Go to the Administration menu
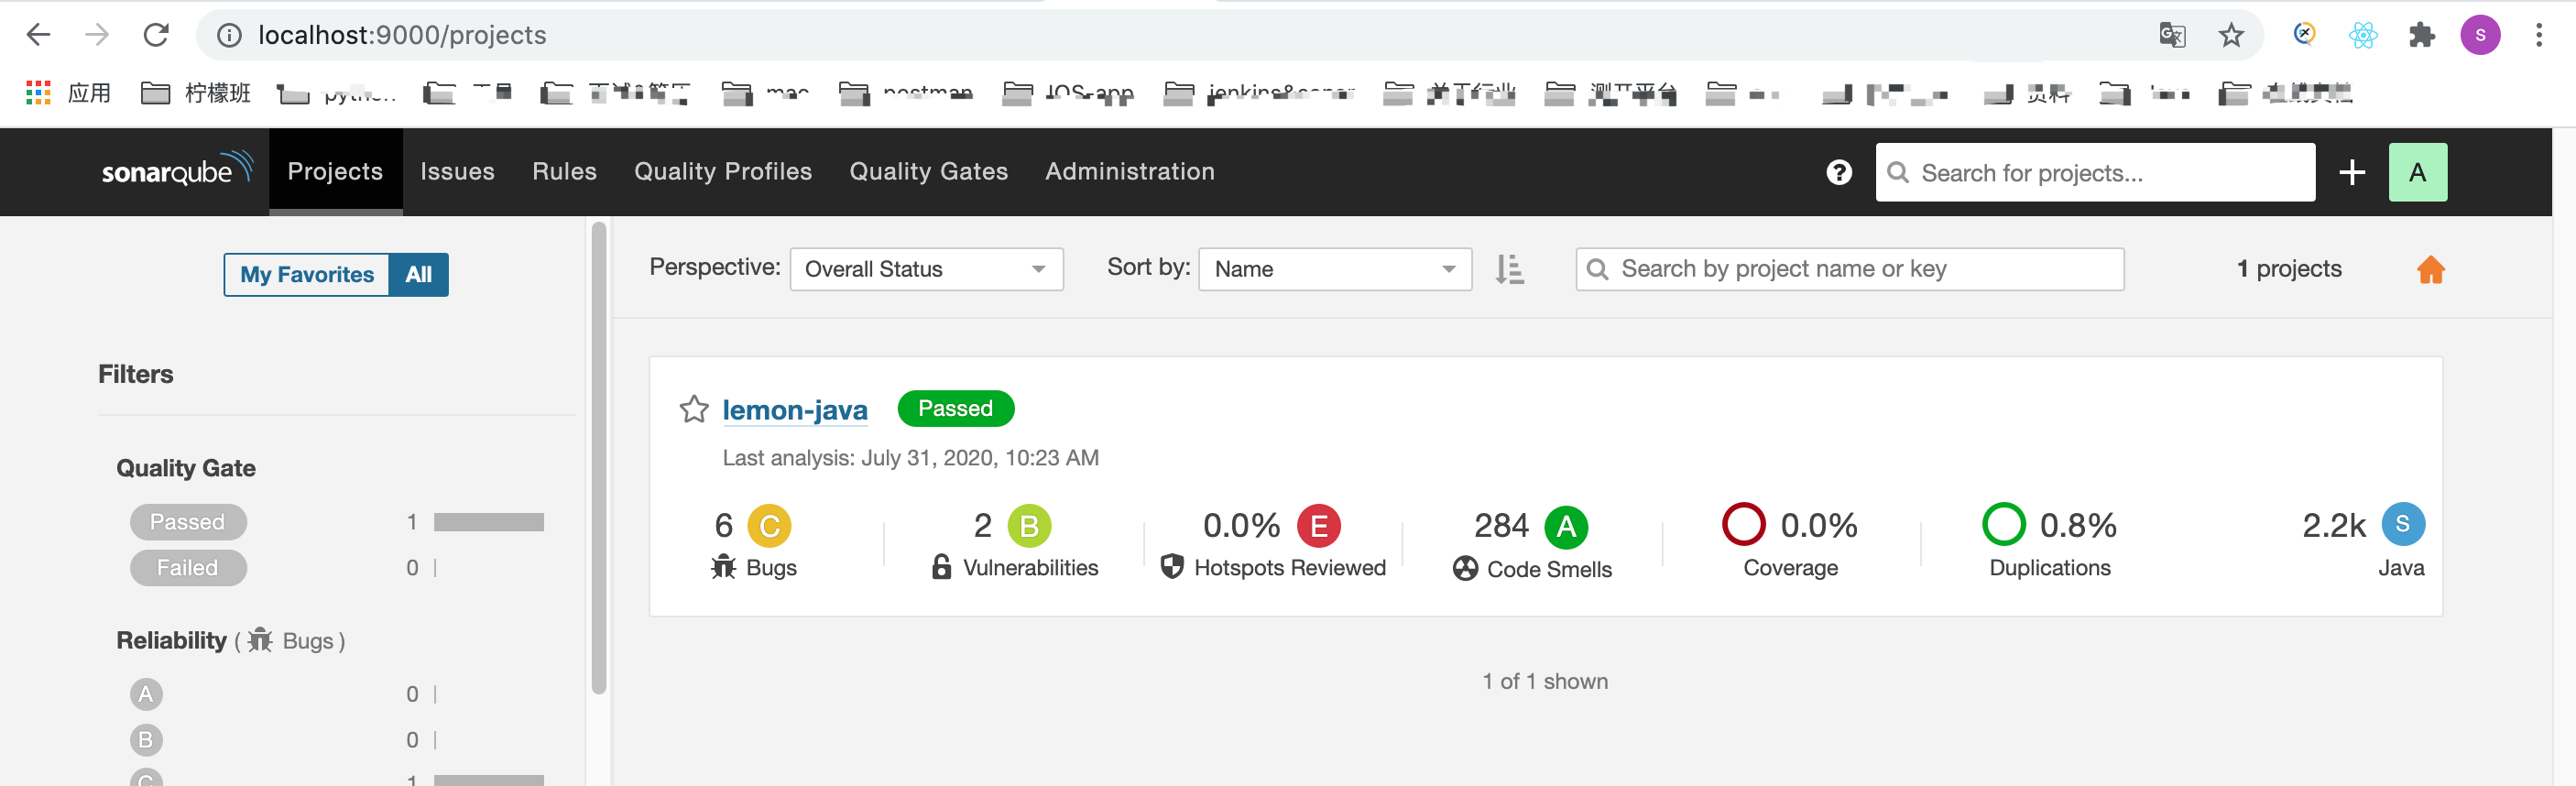The height and width of the screenshot is (786, 2576). [1129, 171]
